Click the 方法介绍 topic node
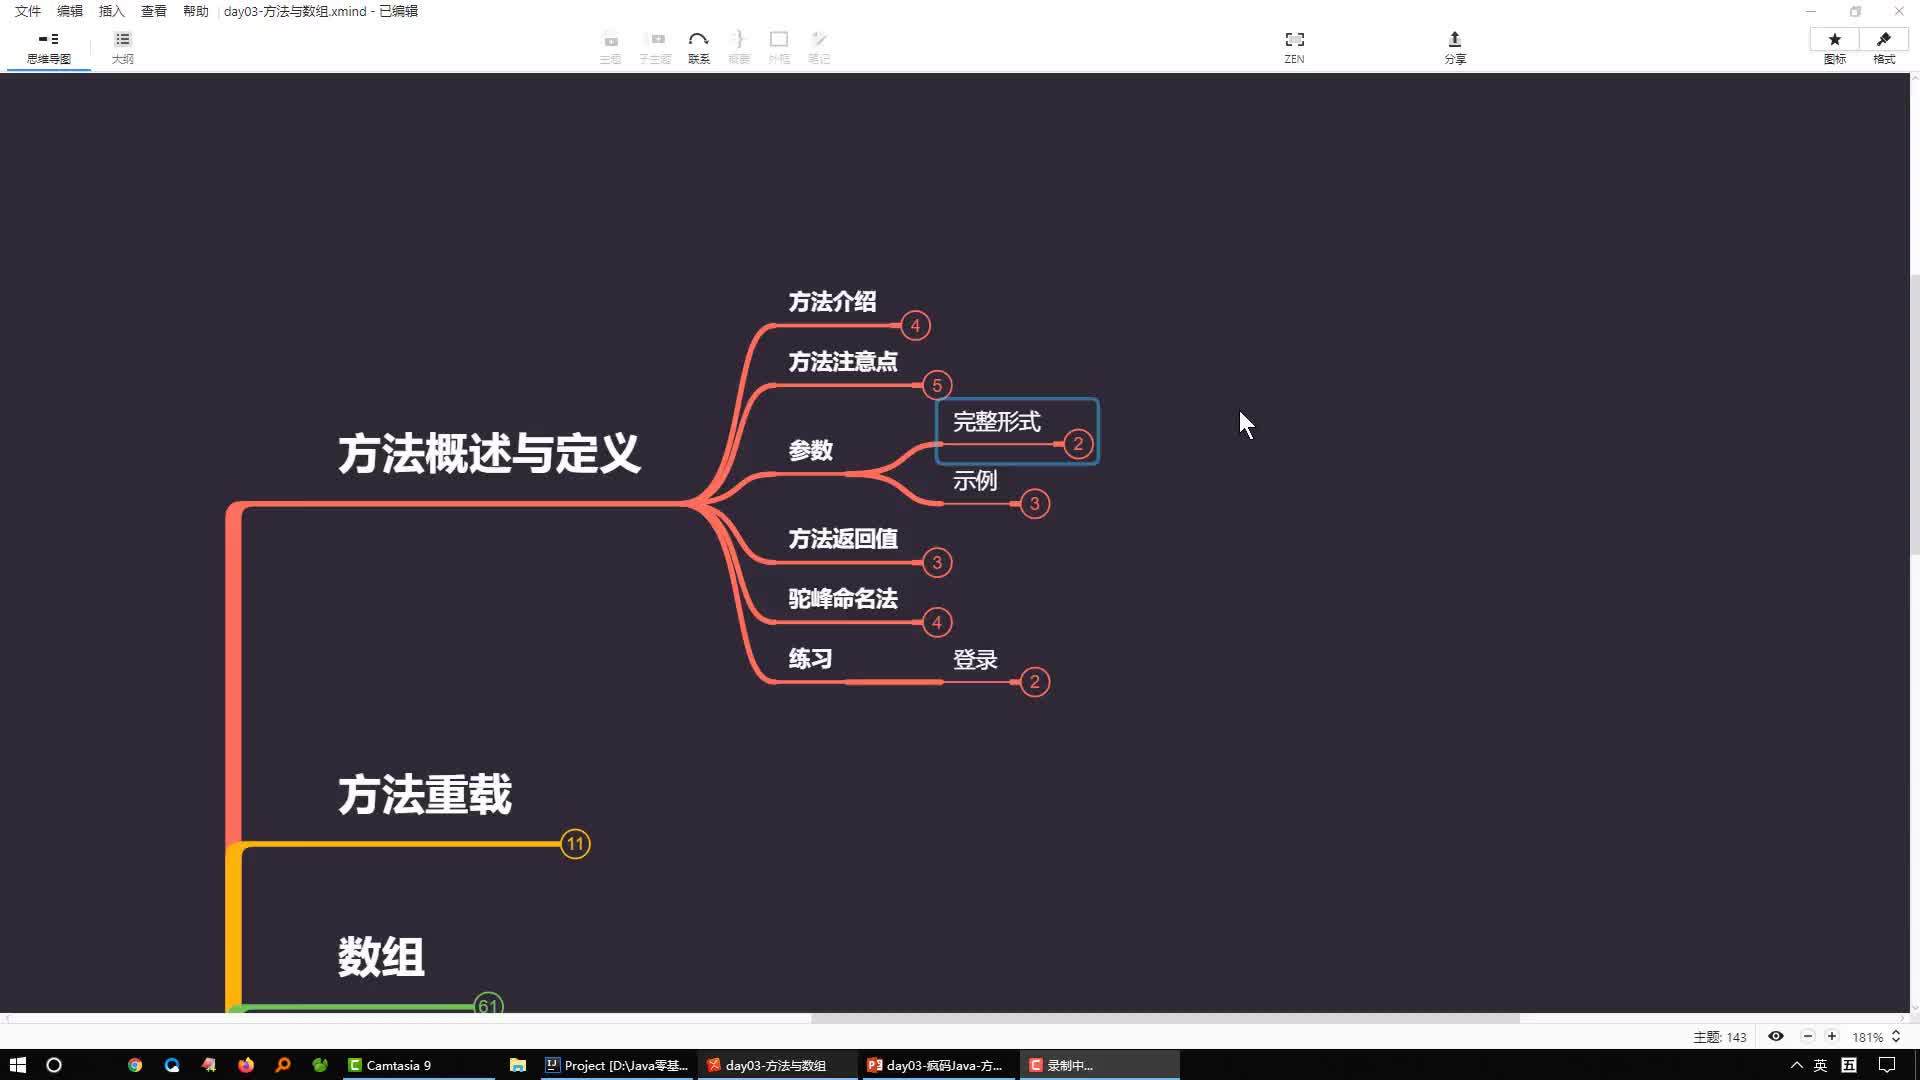 coord(832,301)
